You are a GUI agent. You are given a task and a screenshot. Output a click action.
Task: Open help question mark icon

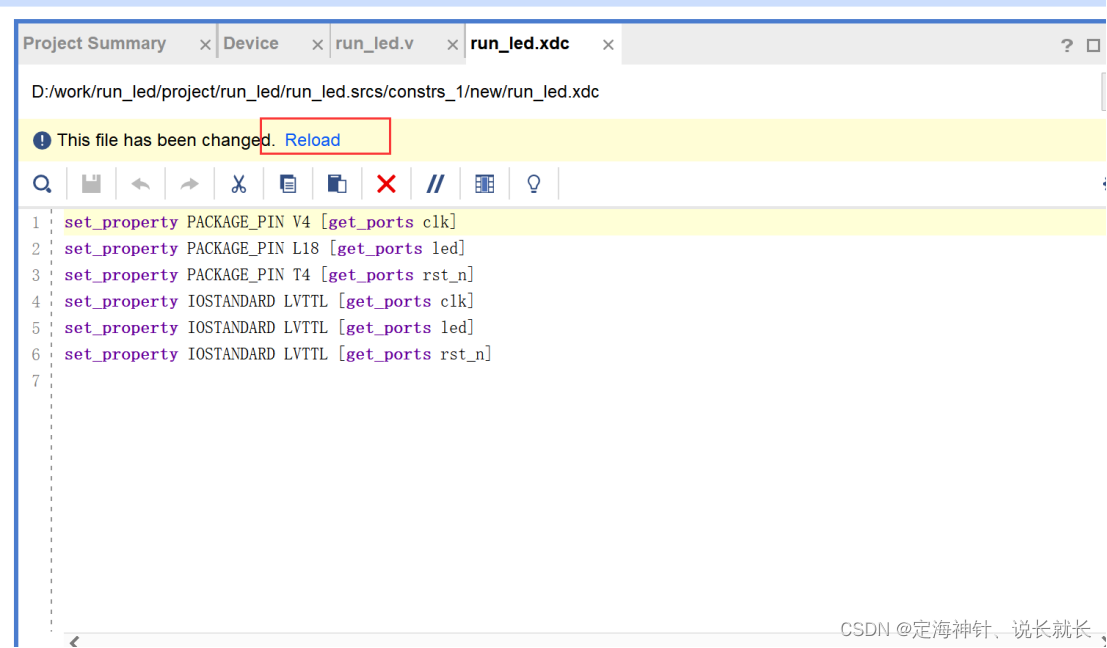1067,45
